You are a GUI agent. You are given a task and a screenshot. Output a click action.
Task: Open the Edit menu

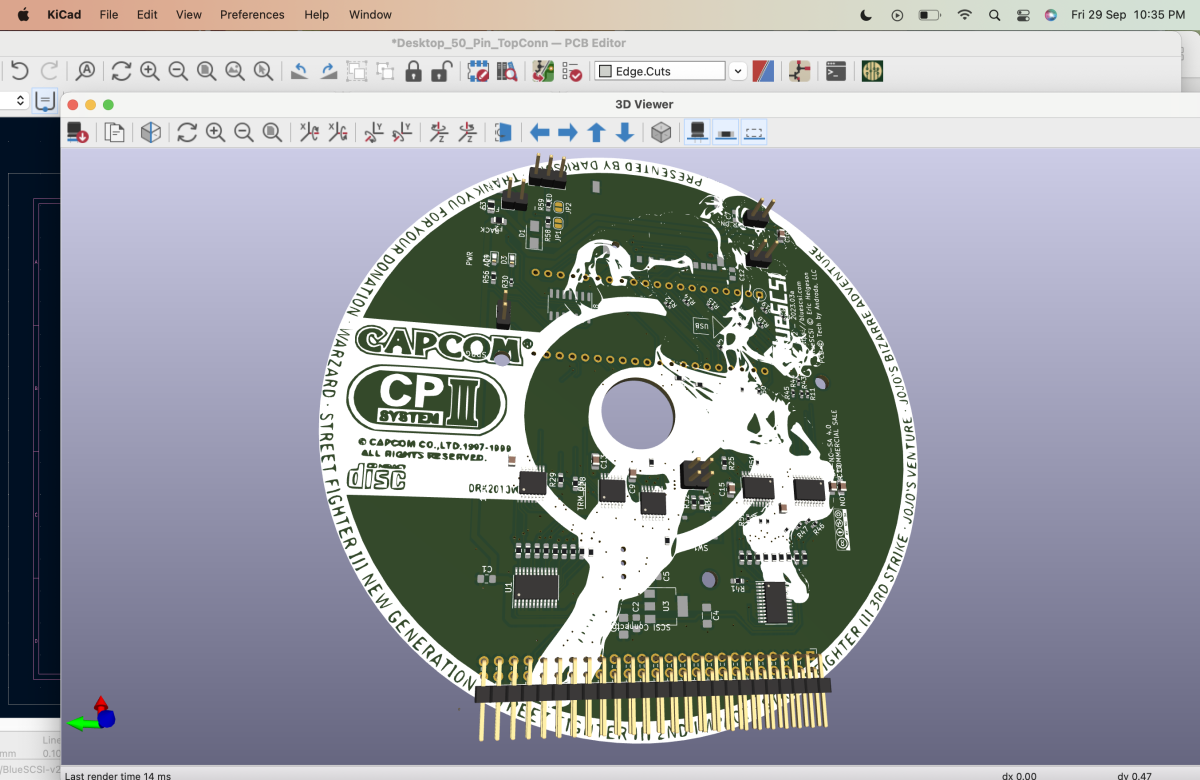click(147, 15)
